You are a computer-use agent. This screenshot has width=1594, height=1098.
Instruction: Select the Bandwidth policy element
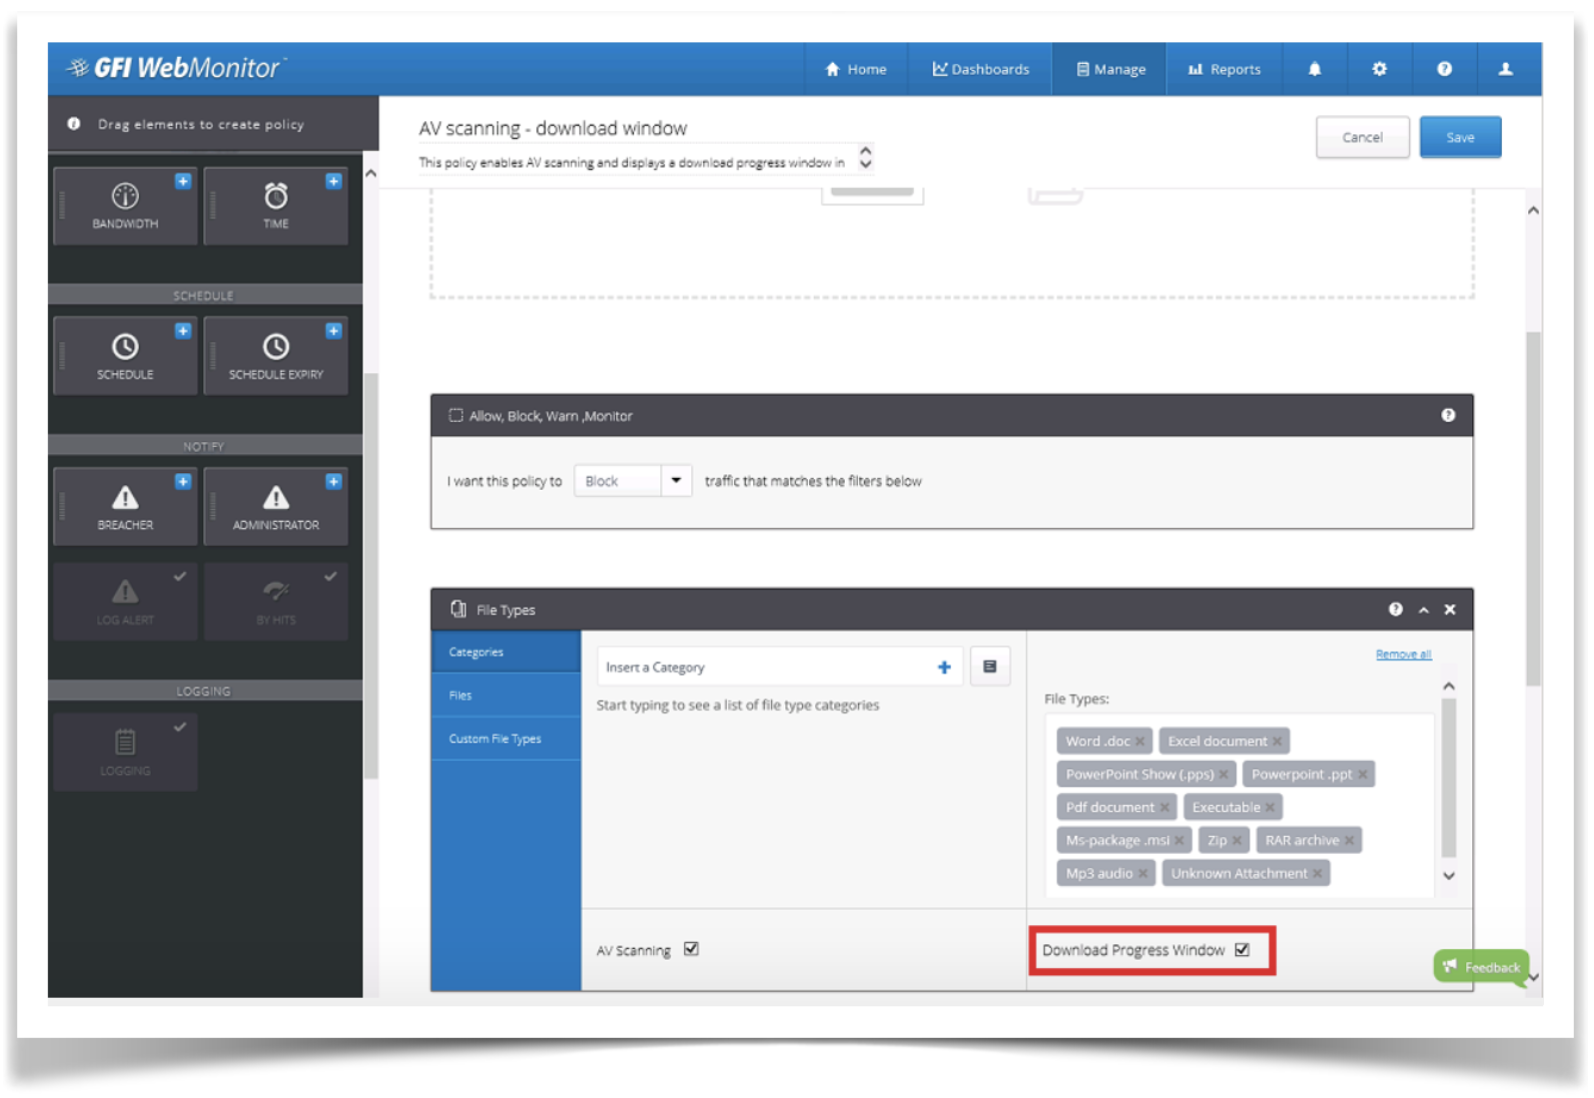pyautogui.click(x=125, y=206)
